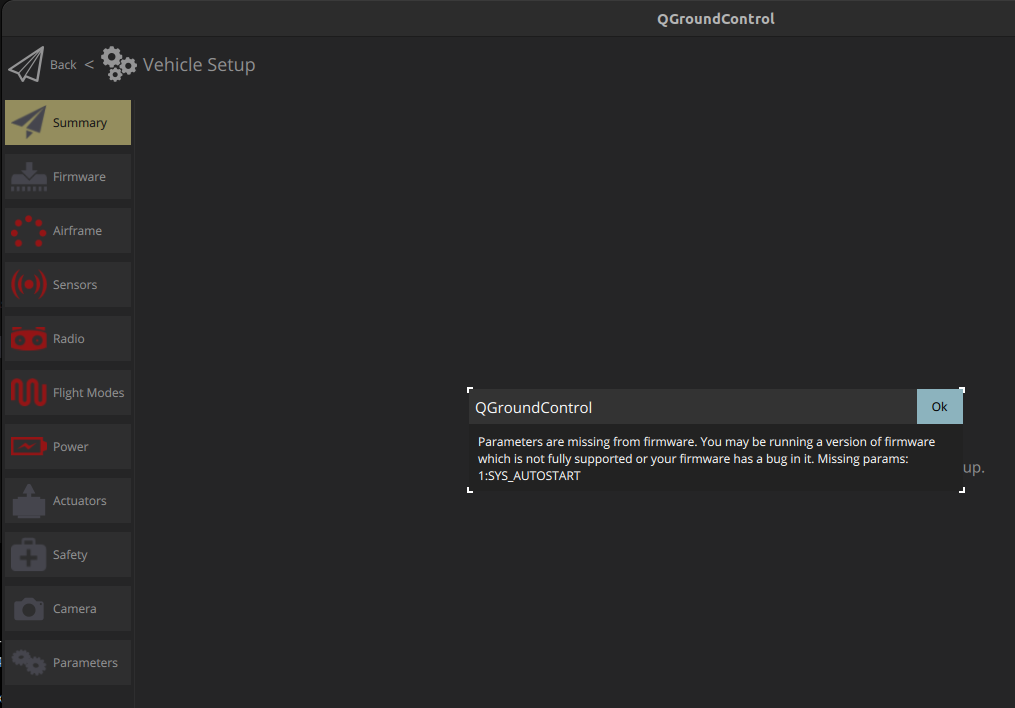
Task: Open the Safety setup tab
Action: [x=68, y=555]
